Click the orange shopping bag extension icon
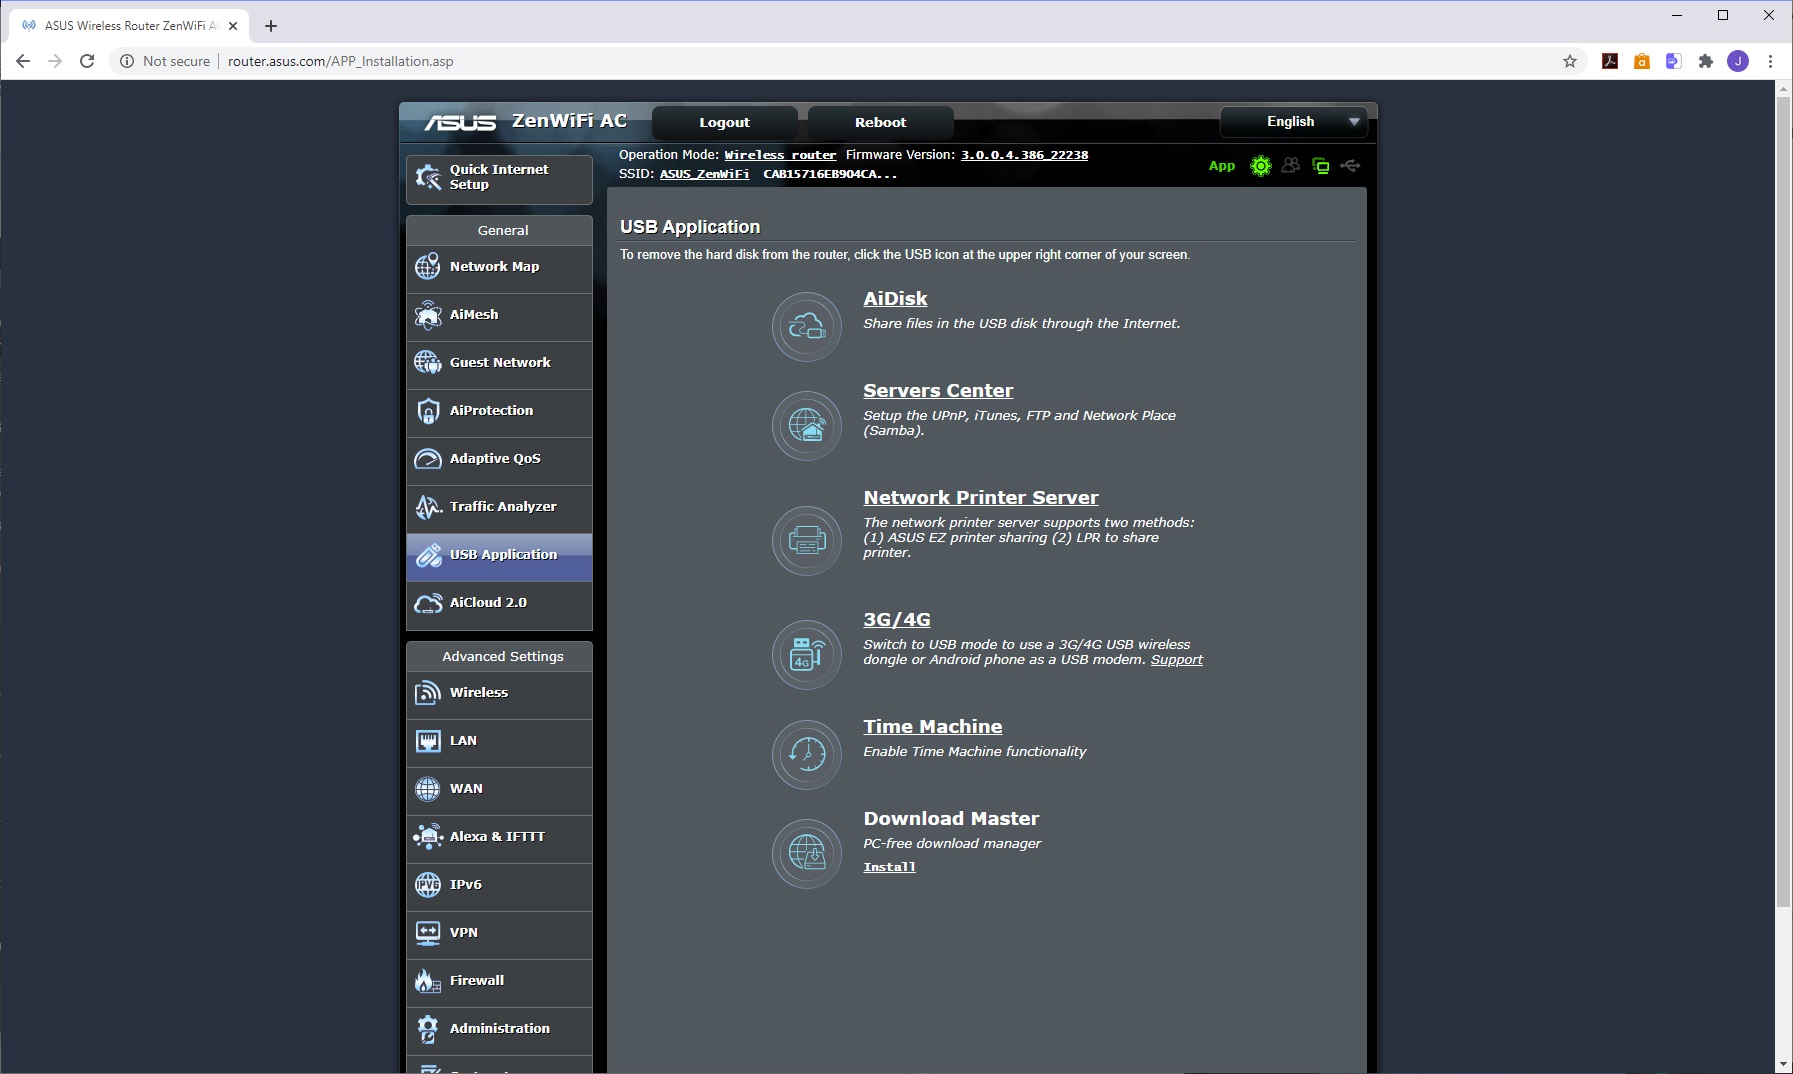 pyautogui.click(x=1642, y=61)
